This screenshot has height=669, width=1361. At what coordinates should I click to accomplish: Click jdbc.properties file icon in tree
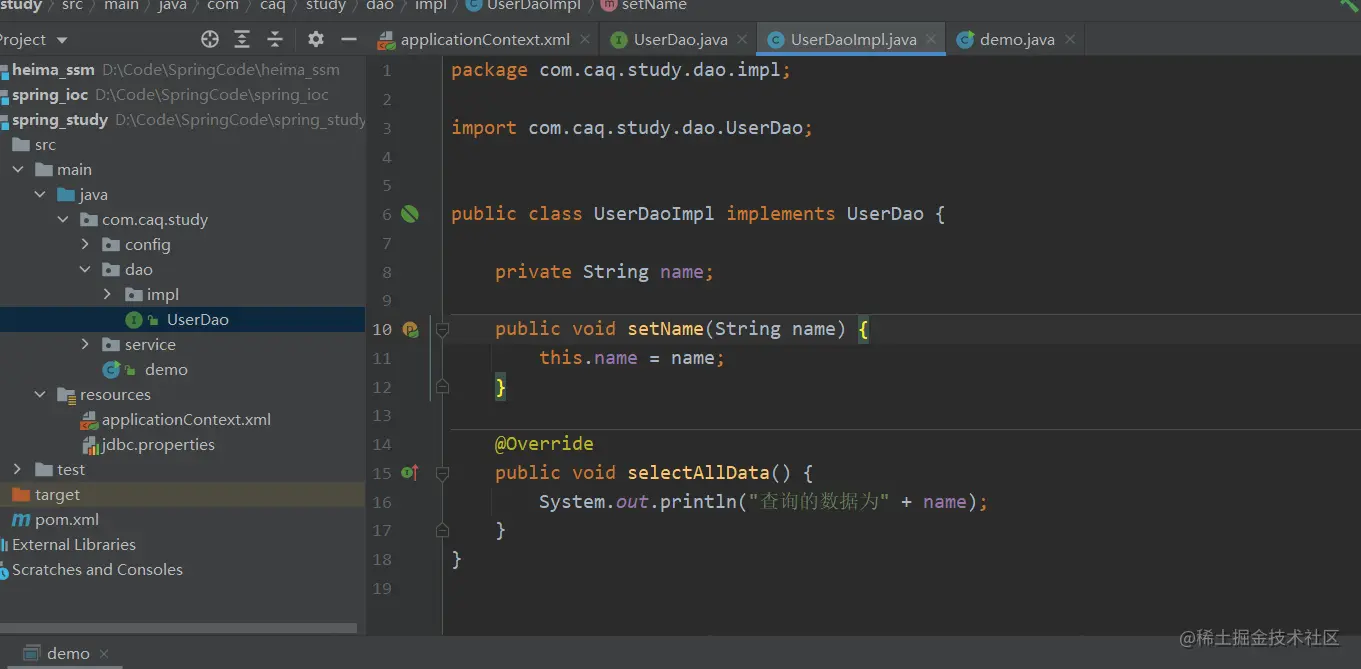(90, 445)
